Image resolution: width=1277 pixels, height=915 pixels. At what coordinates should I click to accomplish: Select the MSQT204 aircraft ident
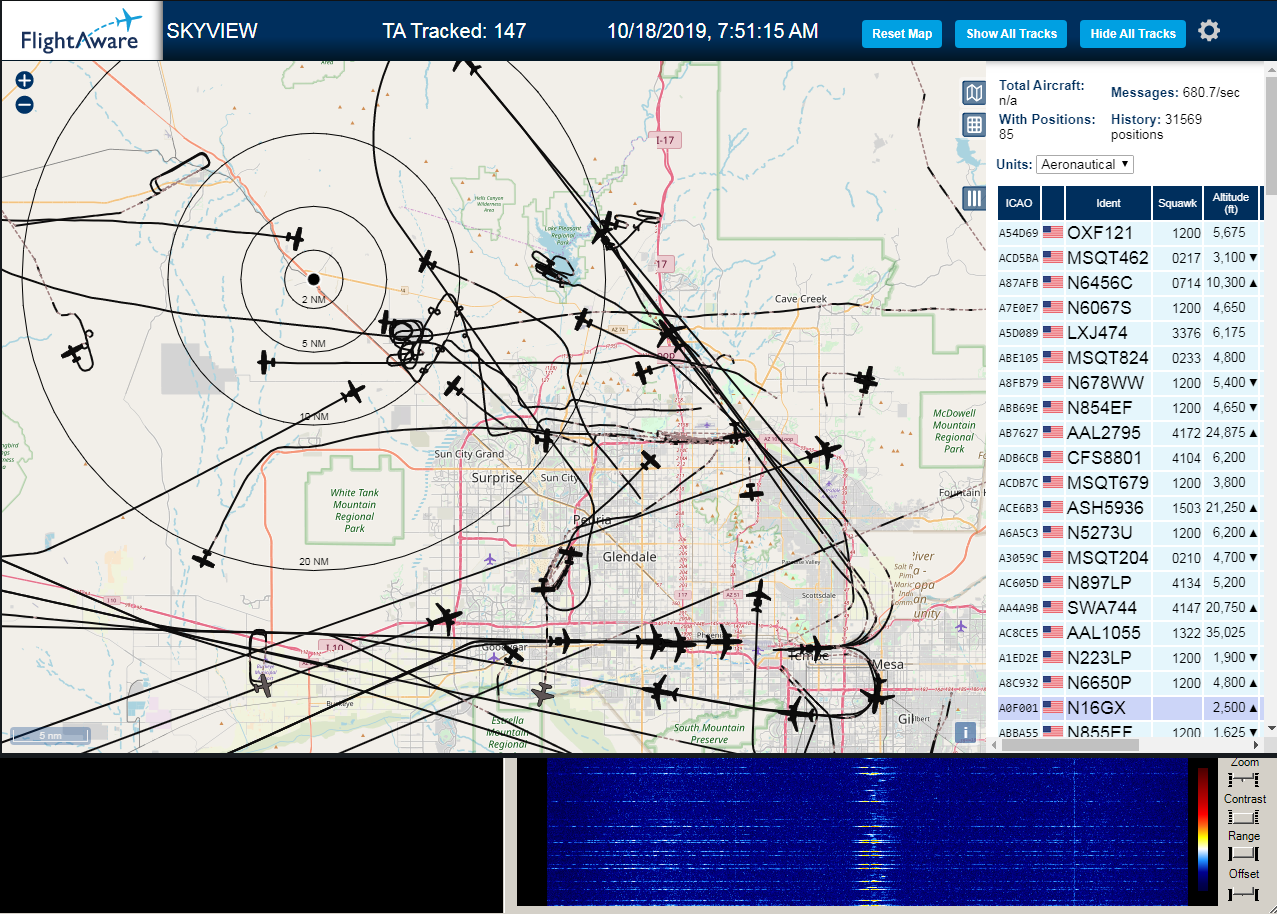pos(1108,557)
